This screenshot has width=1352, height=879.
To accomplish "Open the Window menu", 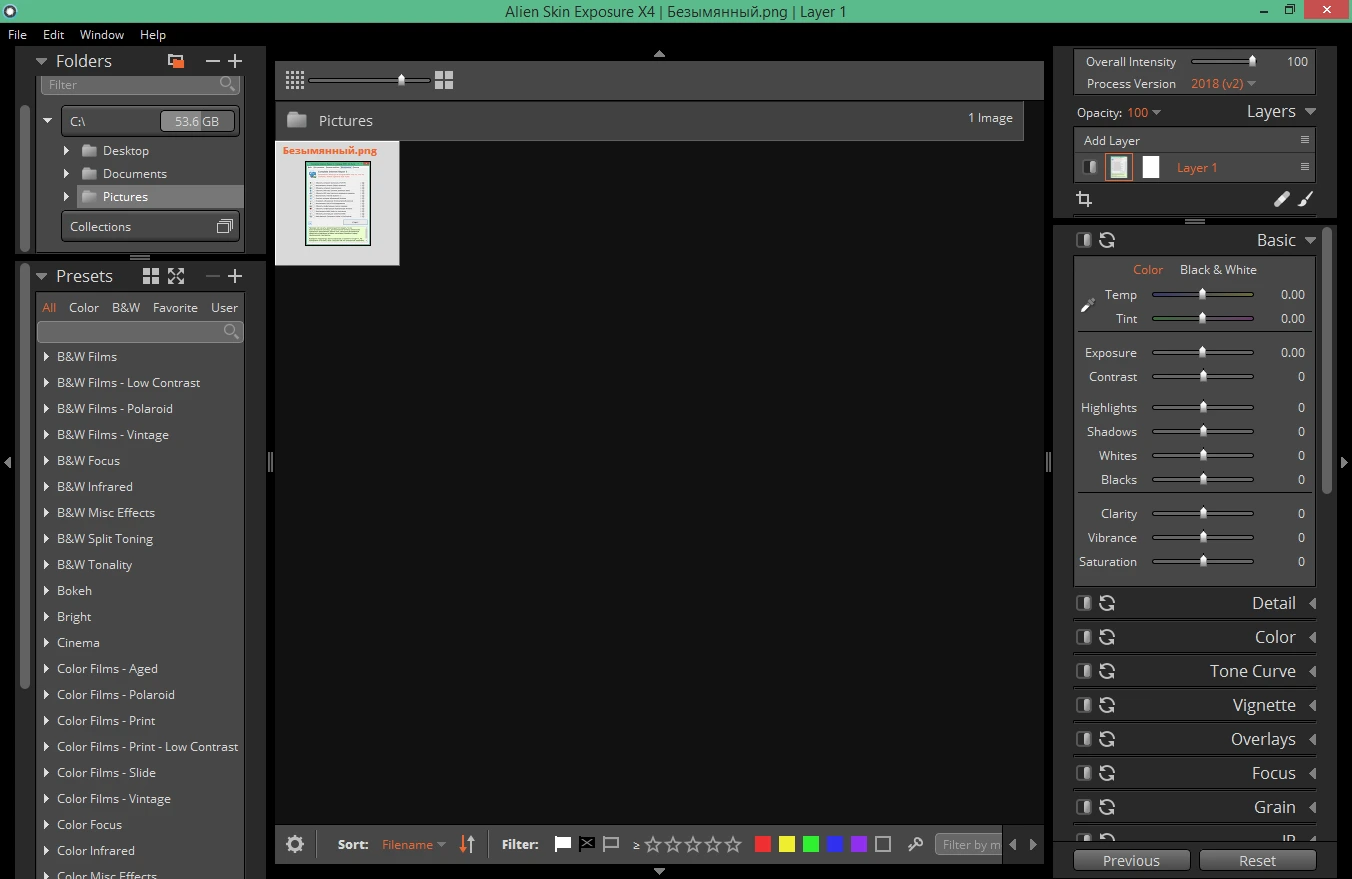I will [x=102, y=35].
